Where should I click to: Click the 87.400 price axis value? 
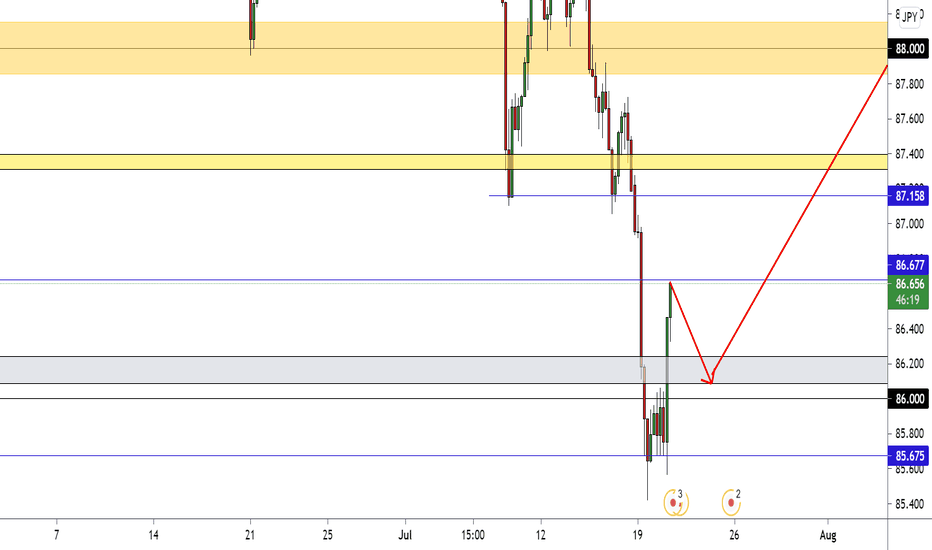(909, 154)
